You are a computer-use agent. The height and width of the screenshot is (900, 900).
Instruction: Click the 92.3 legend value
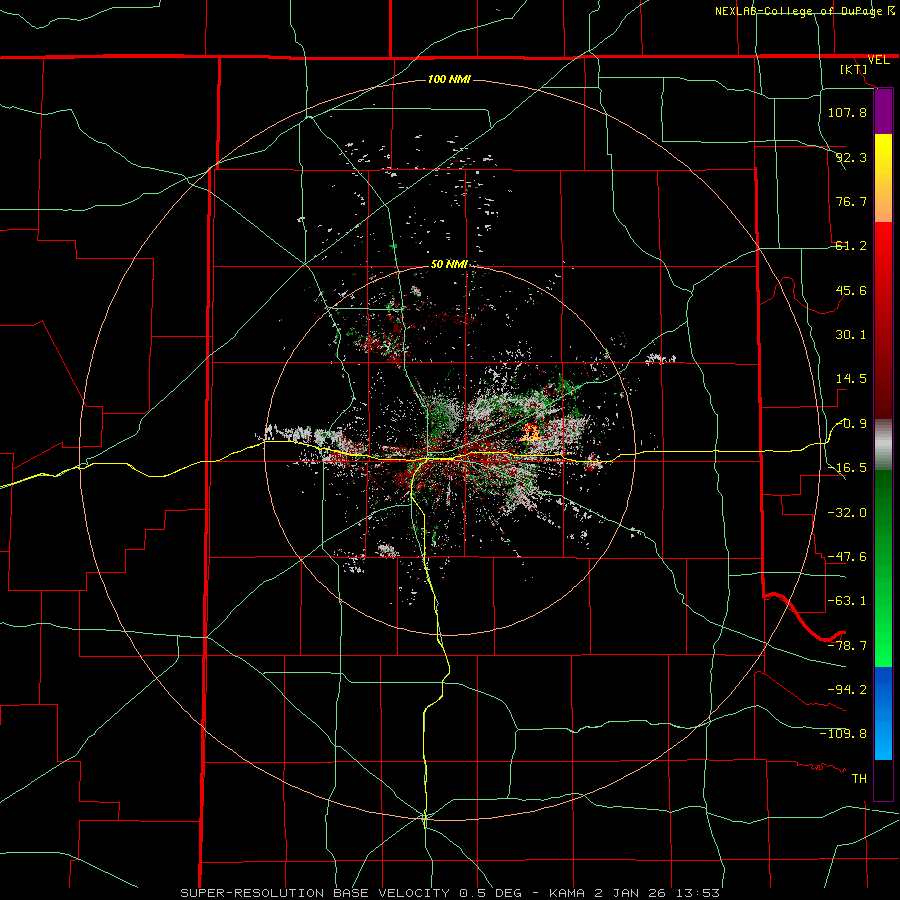851,157
